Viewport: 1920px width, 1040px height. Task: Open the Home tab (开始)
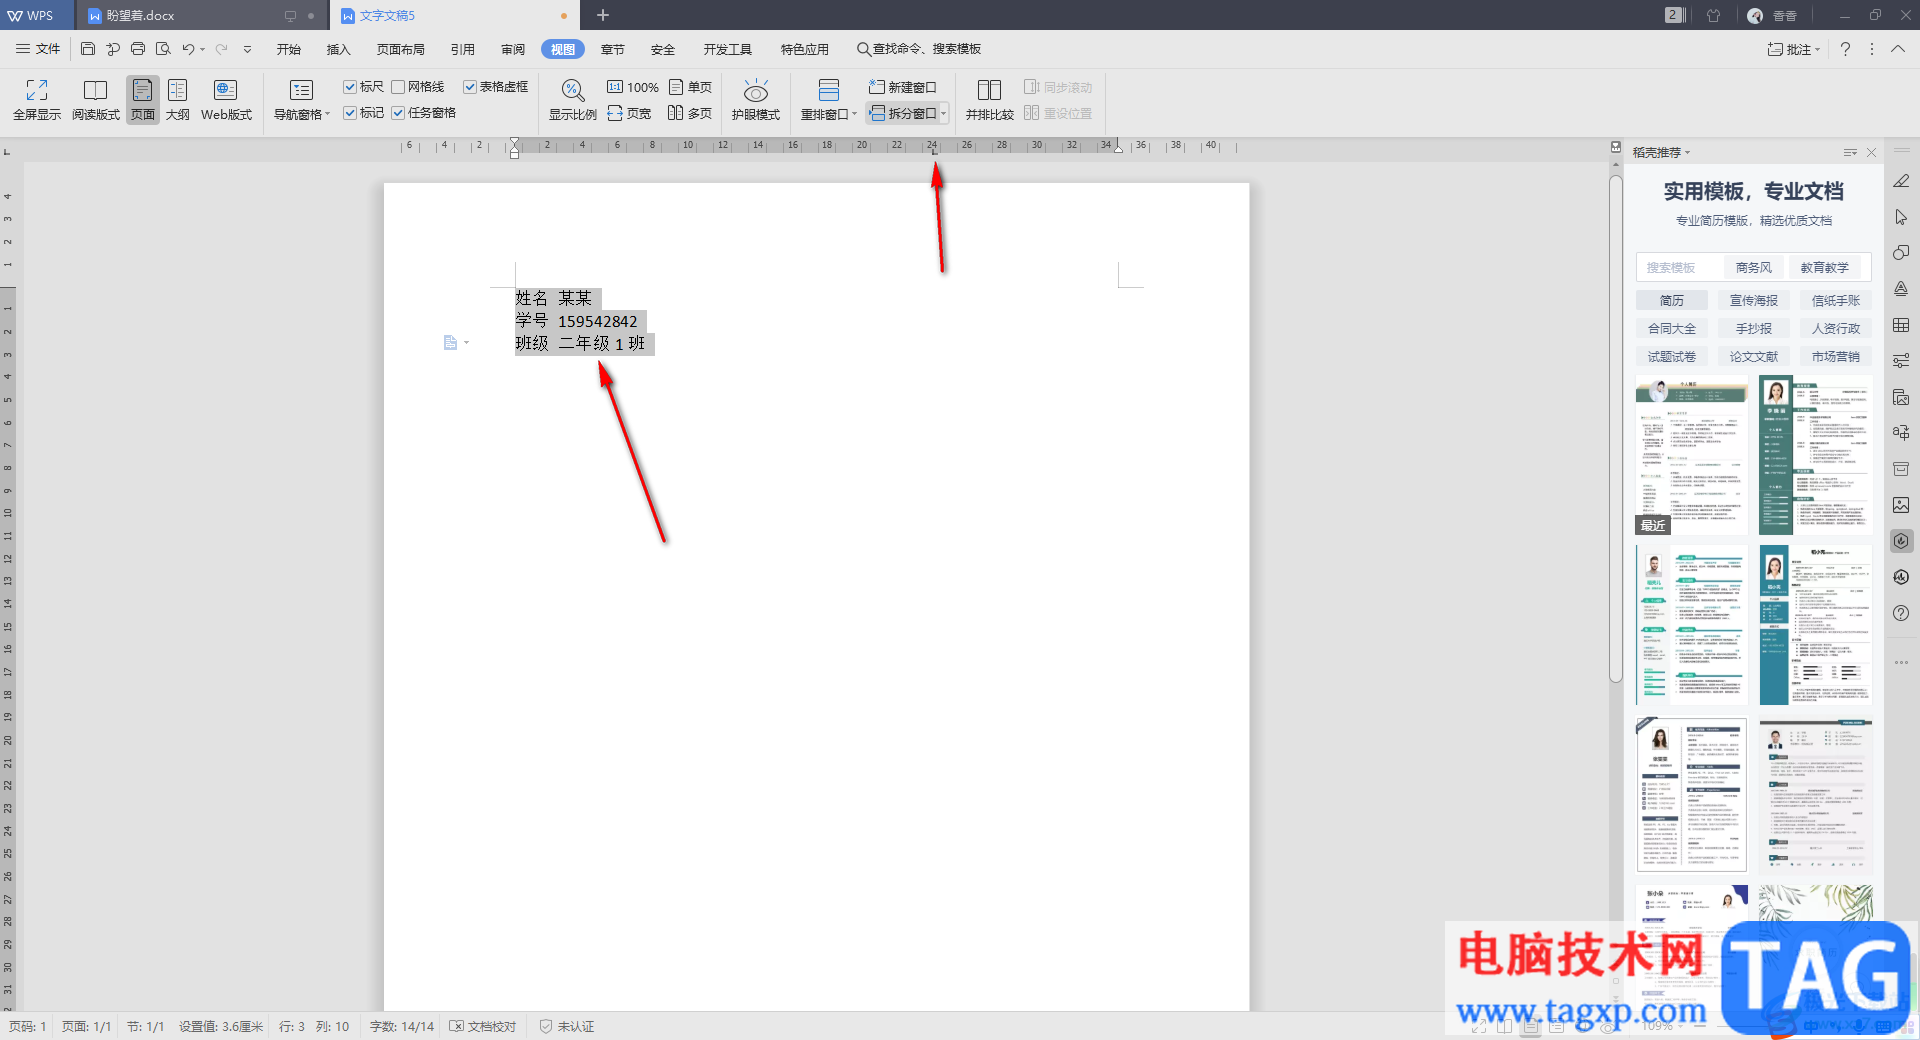click(289, 49)
